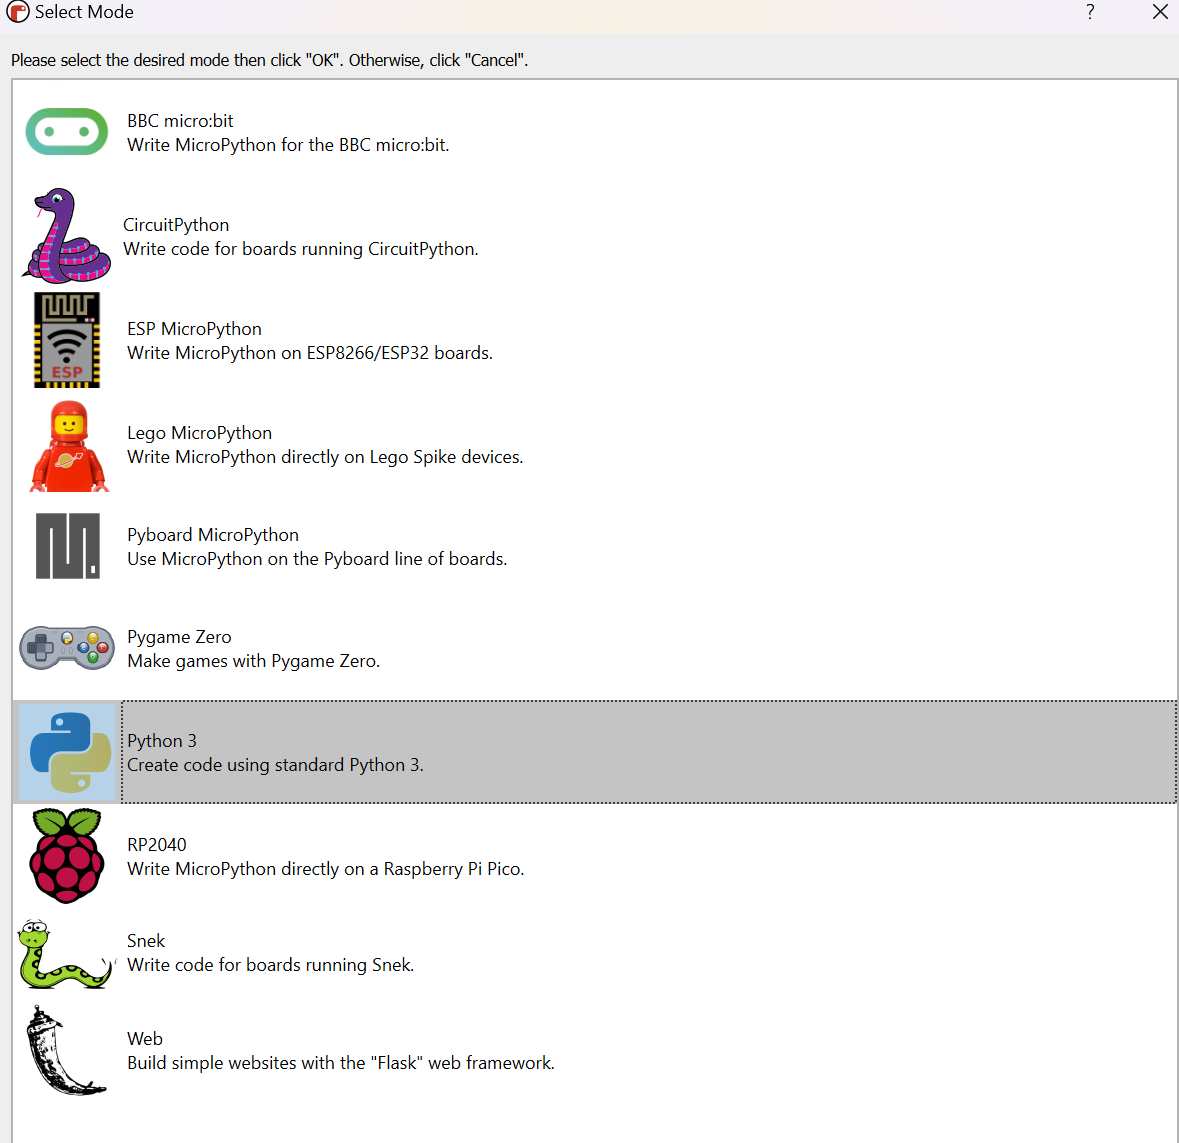Open the help question mark button

coord(1090,11)
